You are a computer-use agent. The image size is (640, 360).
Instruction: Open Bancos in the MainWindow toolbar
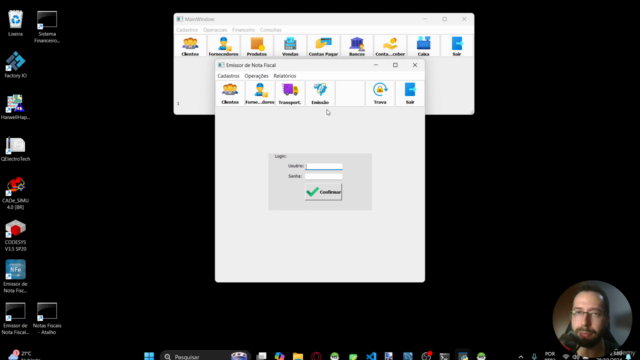[357, 46]
